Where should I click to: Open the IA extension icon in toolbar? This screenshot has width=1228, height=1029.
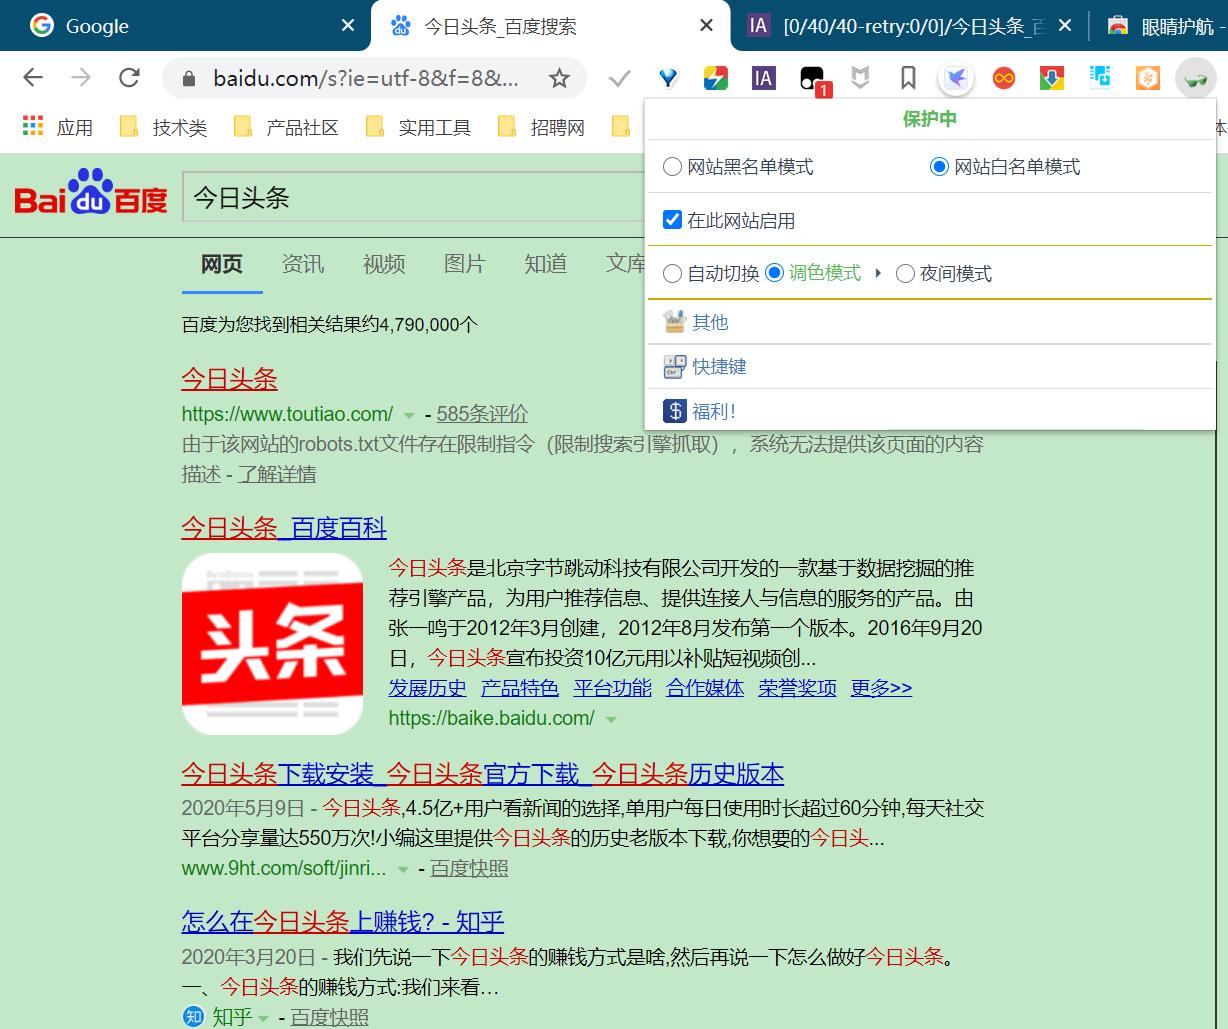(x=763, y=77)
